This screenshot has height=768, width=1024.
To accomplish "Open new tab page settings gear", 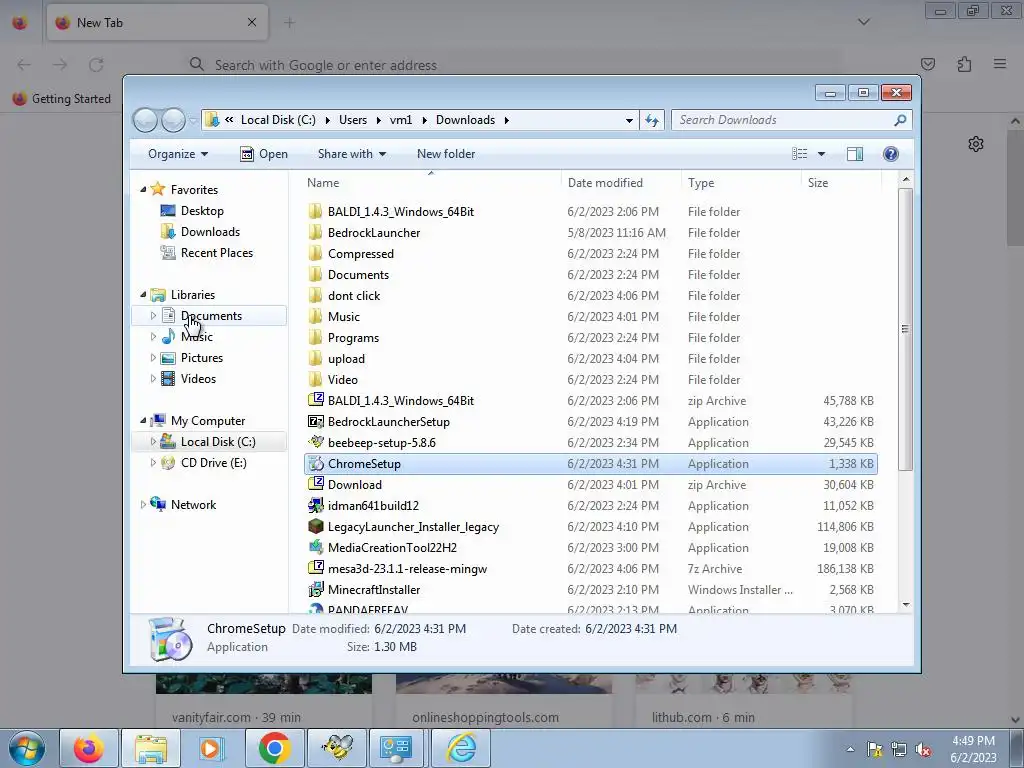I will (976, 144).
